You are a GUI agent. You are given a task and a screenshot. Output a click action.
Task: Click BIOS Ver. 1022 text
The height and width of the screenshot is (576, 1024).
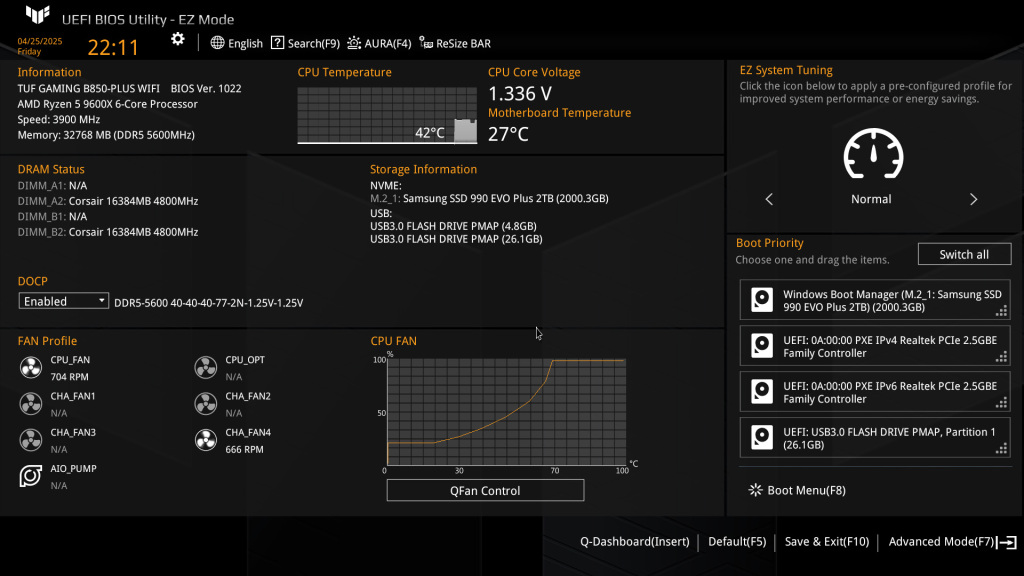tap(206, 88)
